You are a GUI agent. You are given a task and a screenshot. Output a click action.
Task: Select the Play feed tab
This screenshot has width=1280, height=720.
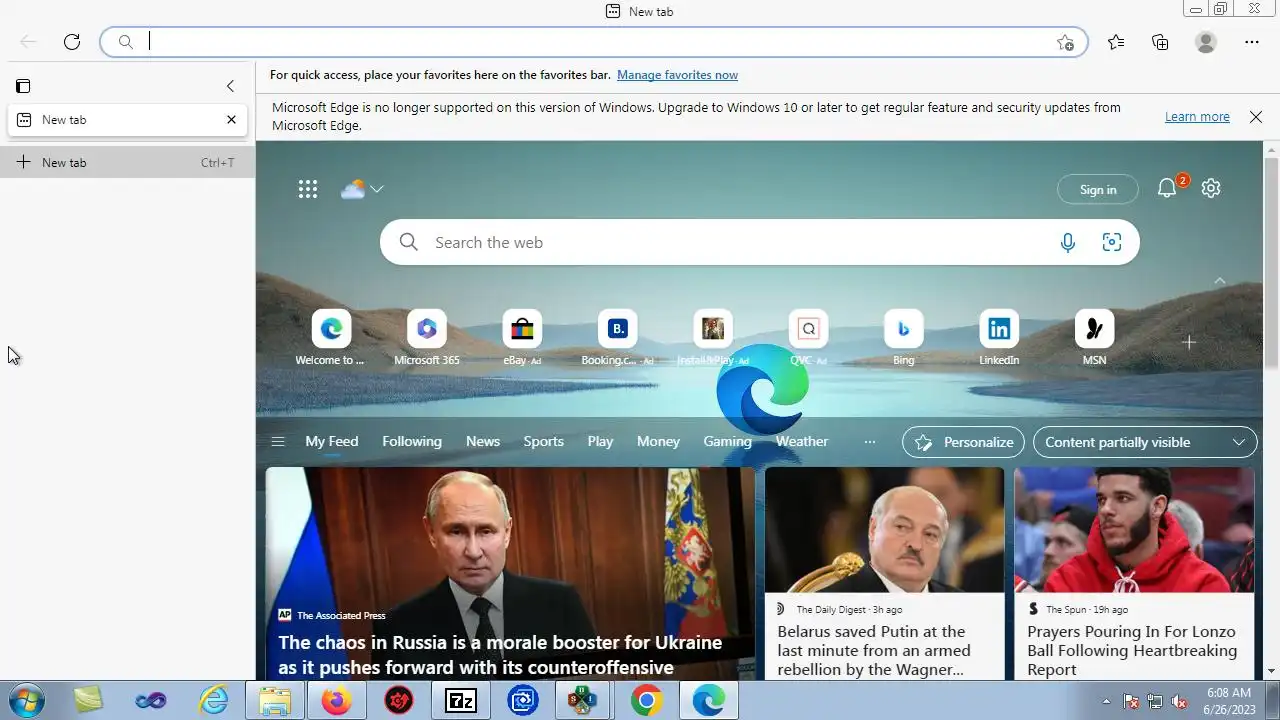[600, 441]
